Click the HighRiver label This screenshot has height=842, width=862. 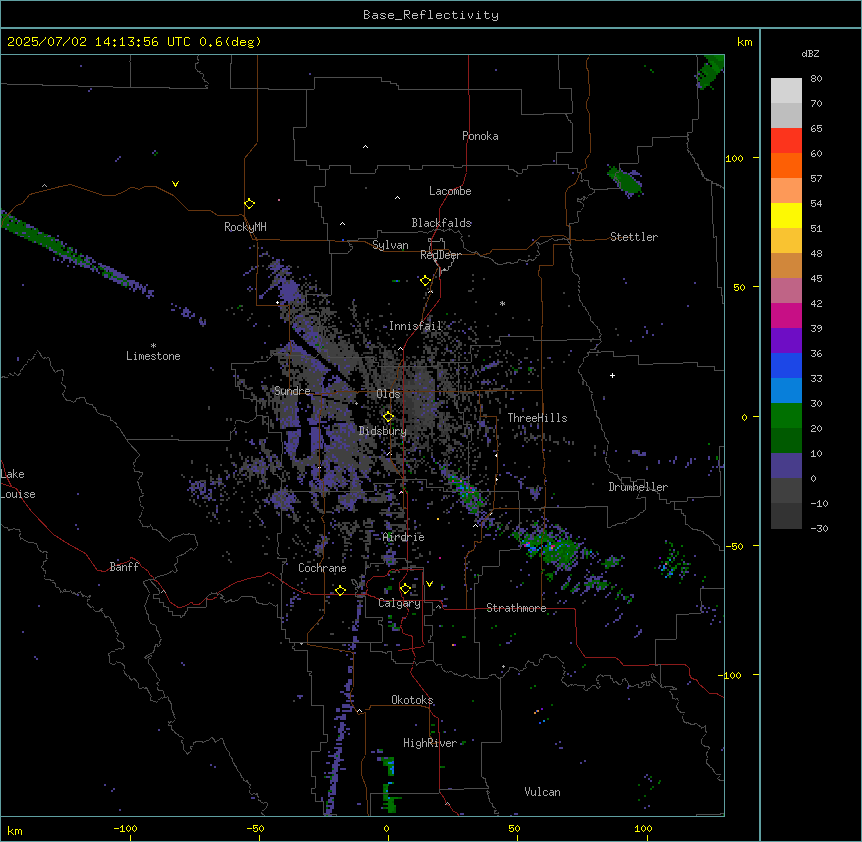430,743
